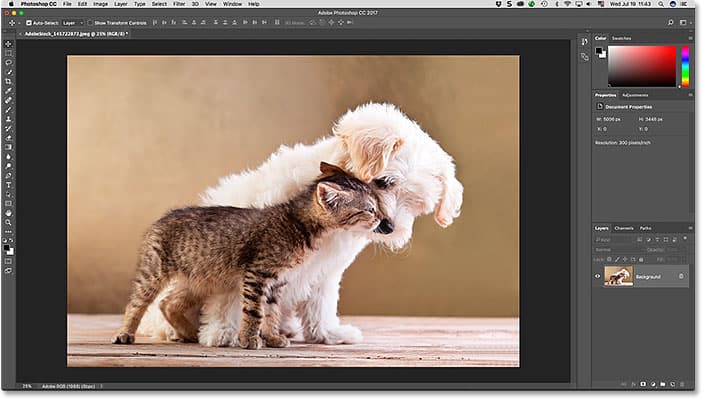The height and width of the screenshot is (402, 705).
Task: Select the Hand tool
Action: coord(8,212)
